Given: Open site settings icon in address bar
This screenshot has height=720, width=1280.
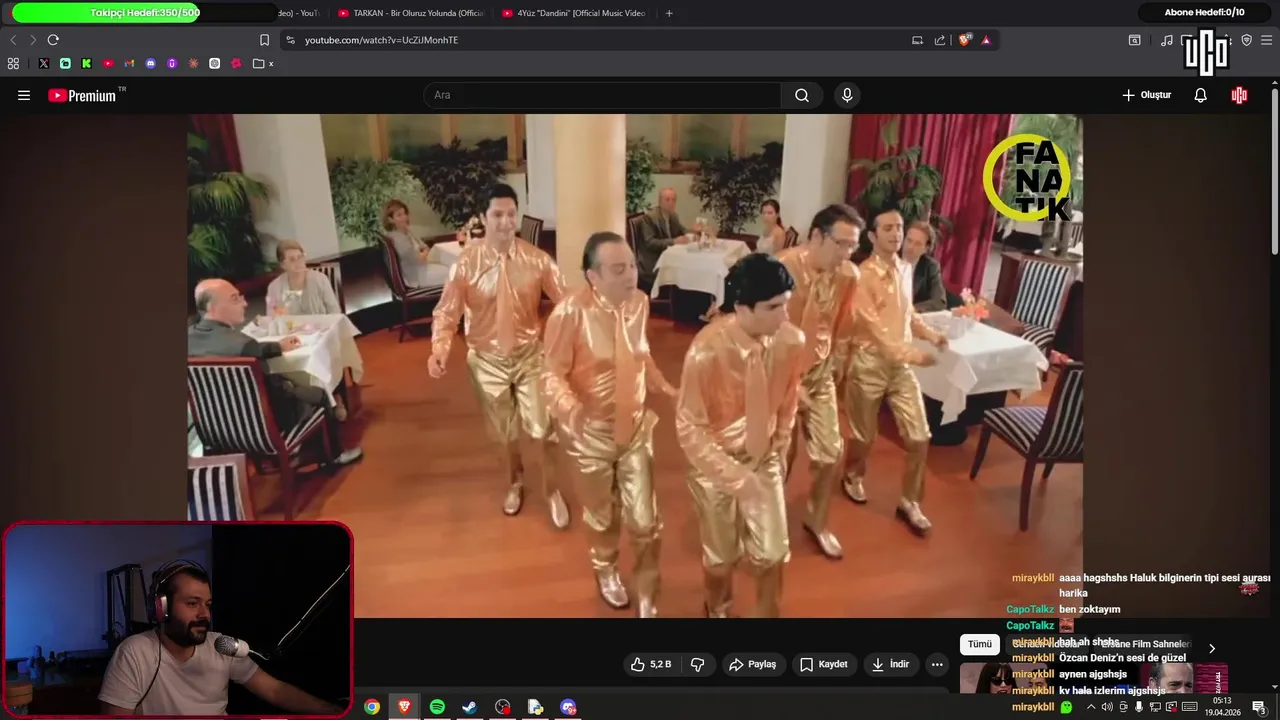Looking at the screenshot, I should tap(290, 40).
